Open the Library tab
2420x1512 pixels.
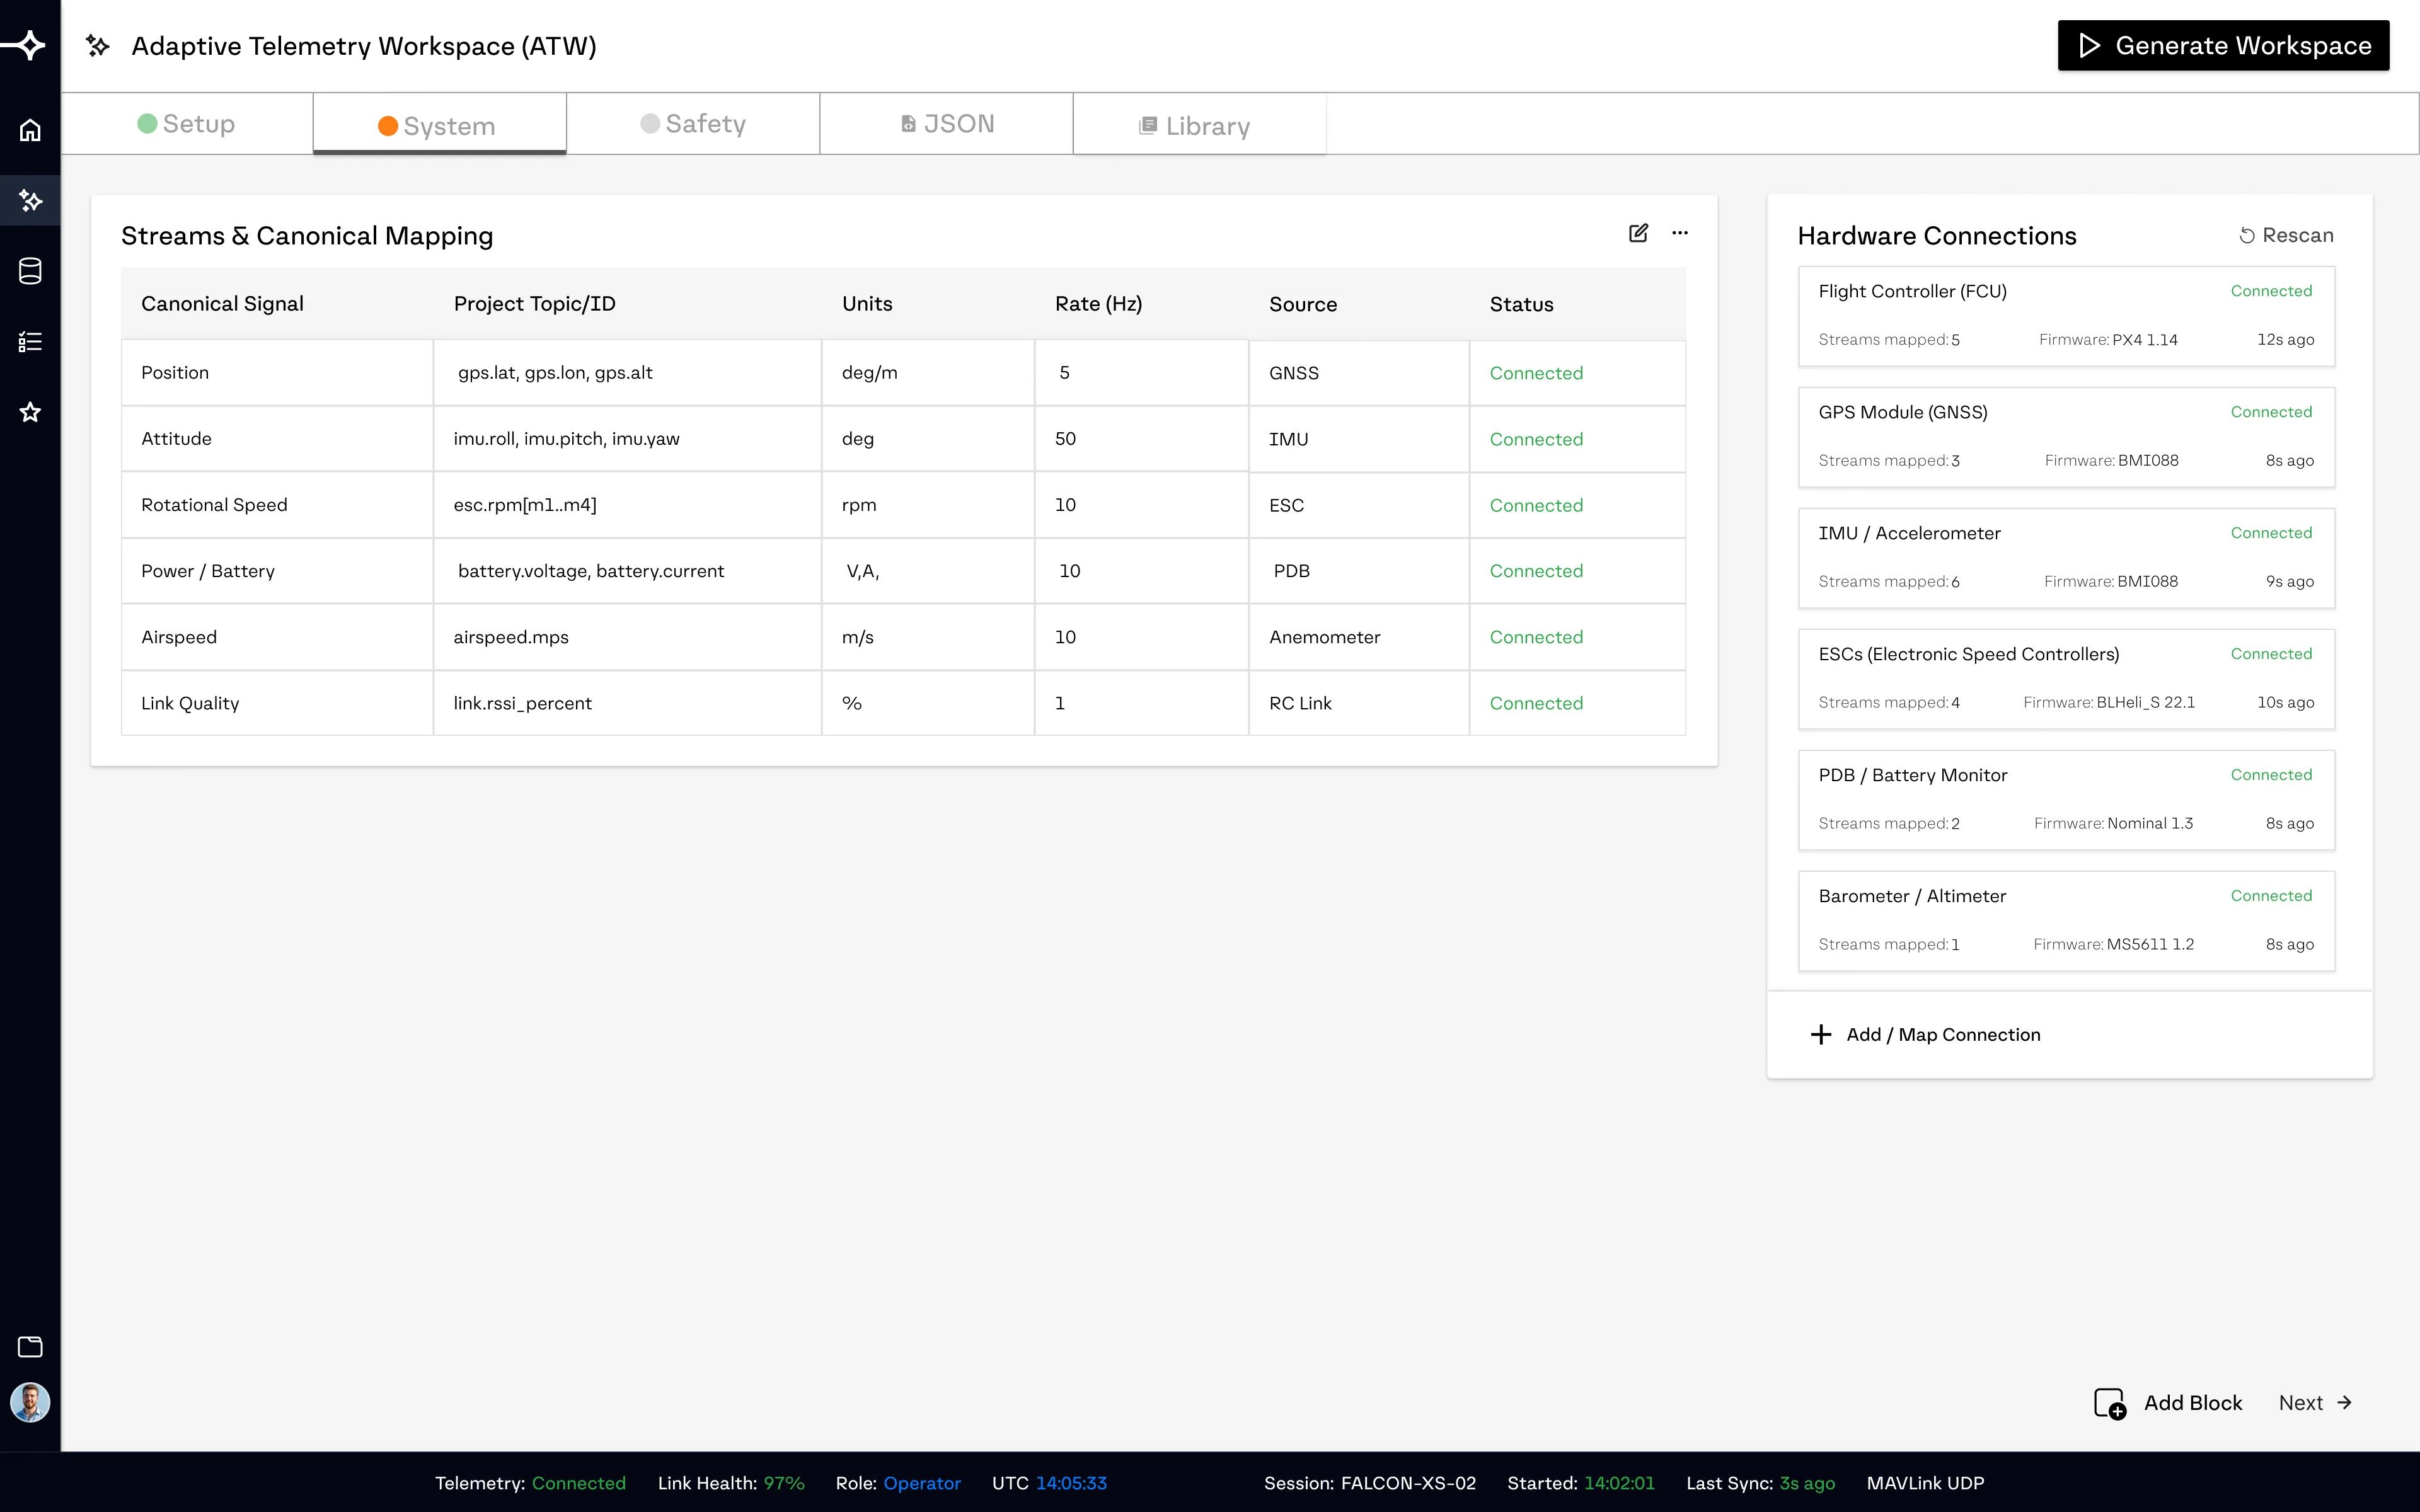pos(1200,125)
